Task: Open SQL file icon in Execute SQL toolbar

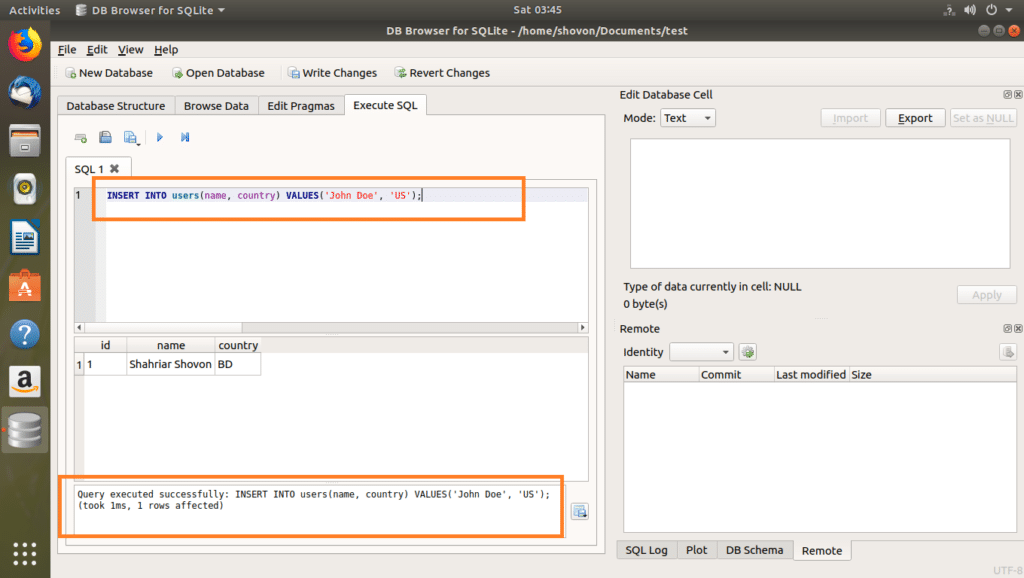Action: 105,137
